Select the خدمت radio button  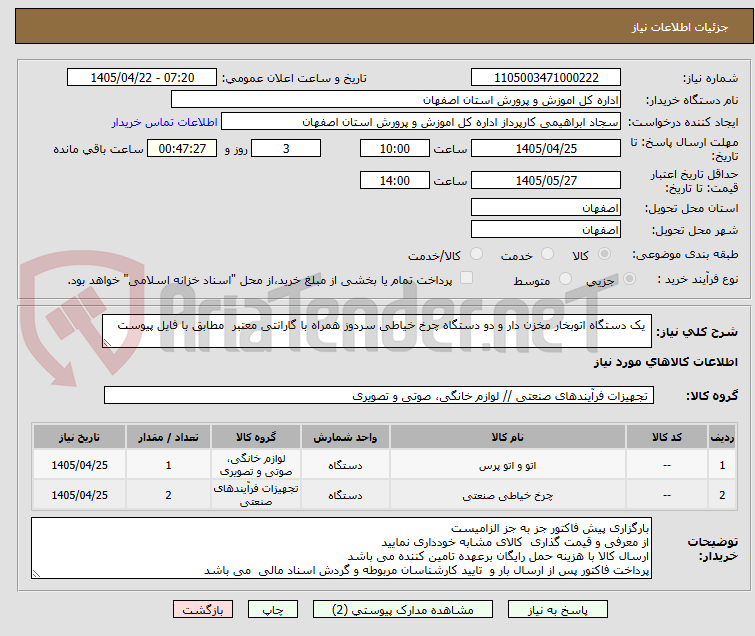(x=547, y=254)
